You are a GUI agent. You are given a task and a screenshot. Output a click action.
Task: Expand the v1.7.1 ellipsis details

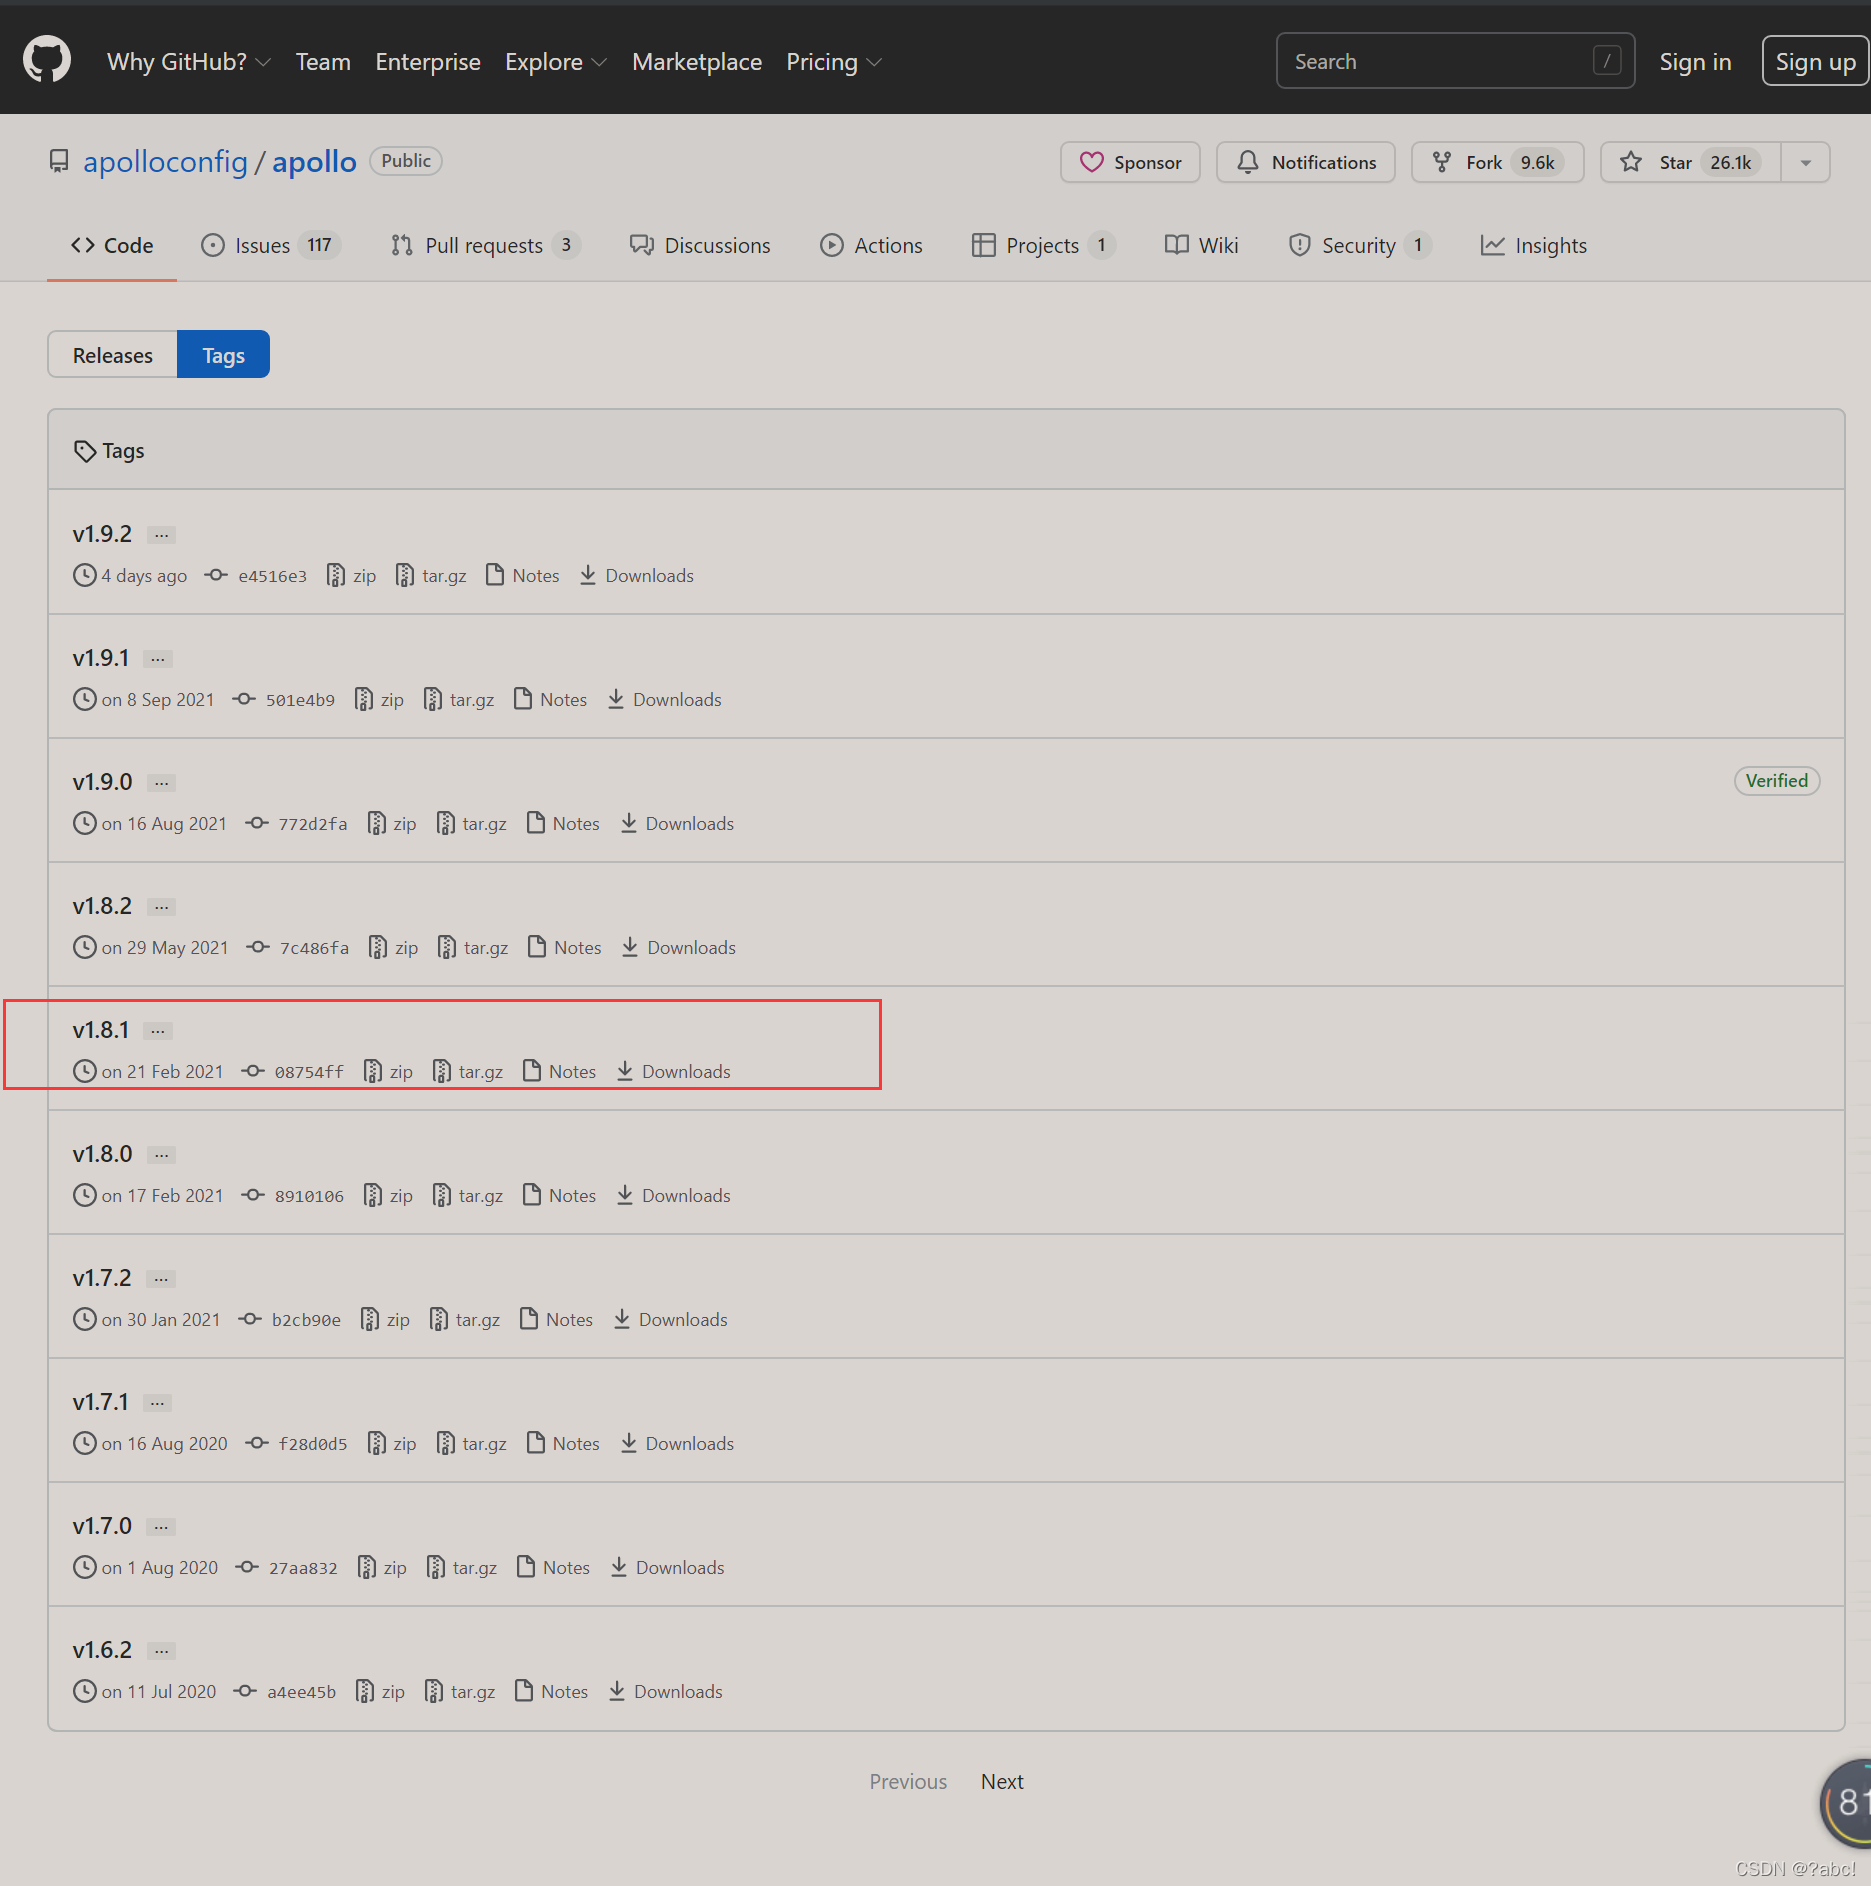[x=157, y=1403]
